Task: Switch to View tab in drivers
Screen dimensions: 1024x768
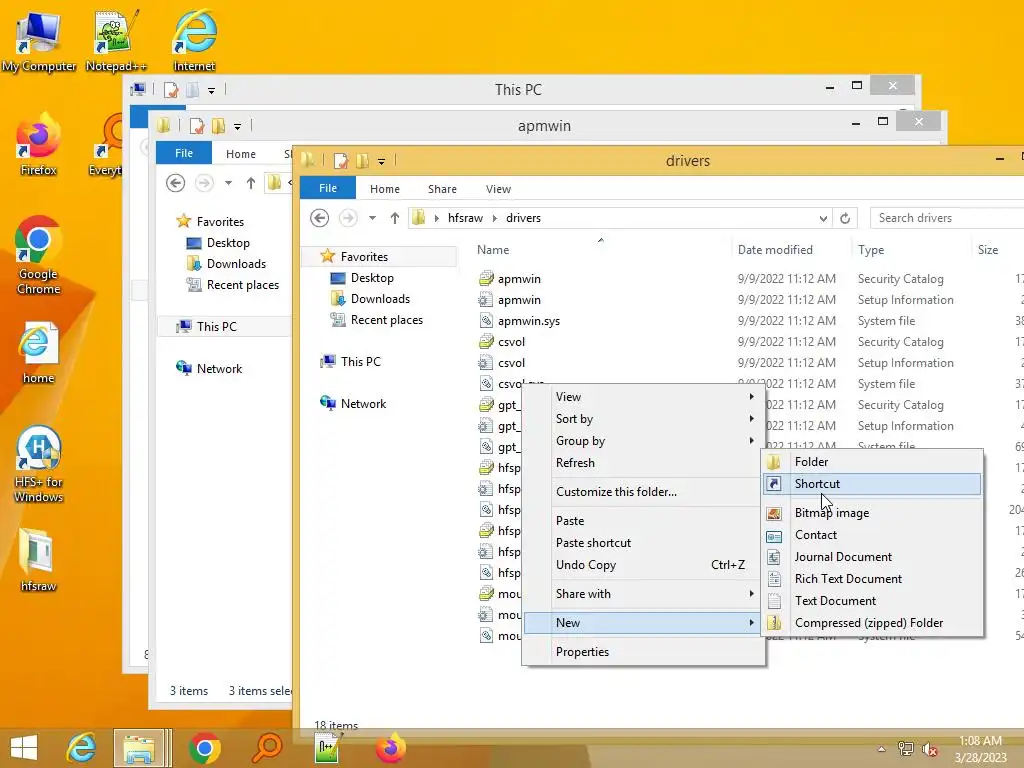Action: (x=498, y=189)
